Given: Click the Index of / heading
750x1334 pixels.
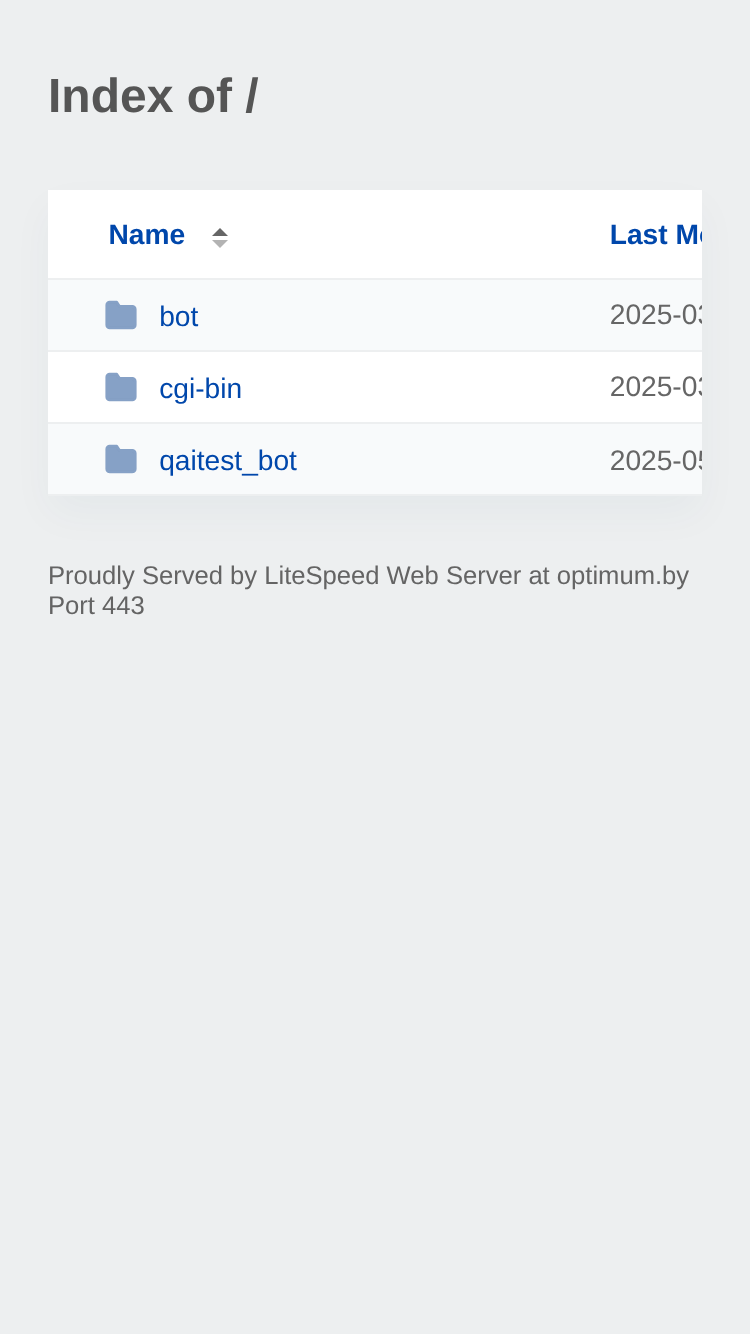Looking at the screenshot, I should (153, 97).
